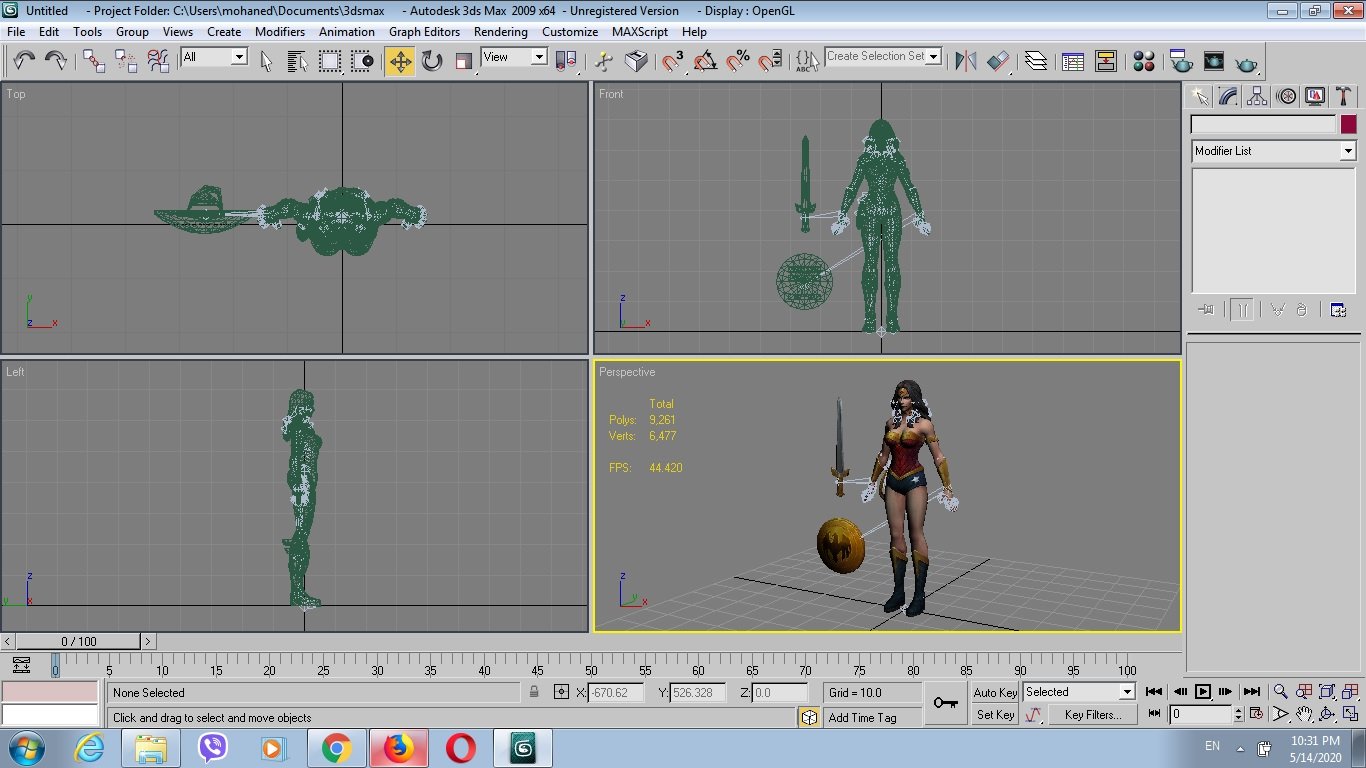Viewport: 1366px width, 768px height.
Task: Open the Layer Manager
Action: 1037,61
